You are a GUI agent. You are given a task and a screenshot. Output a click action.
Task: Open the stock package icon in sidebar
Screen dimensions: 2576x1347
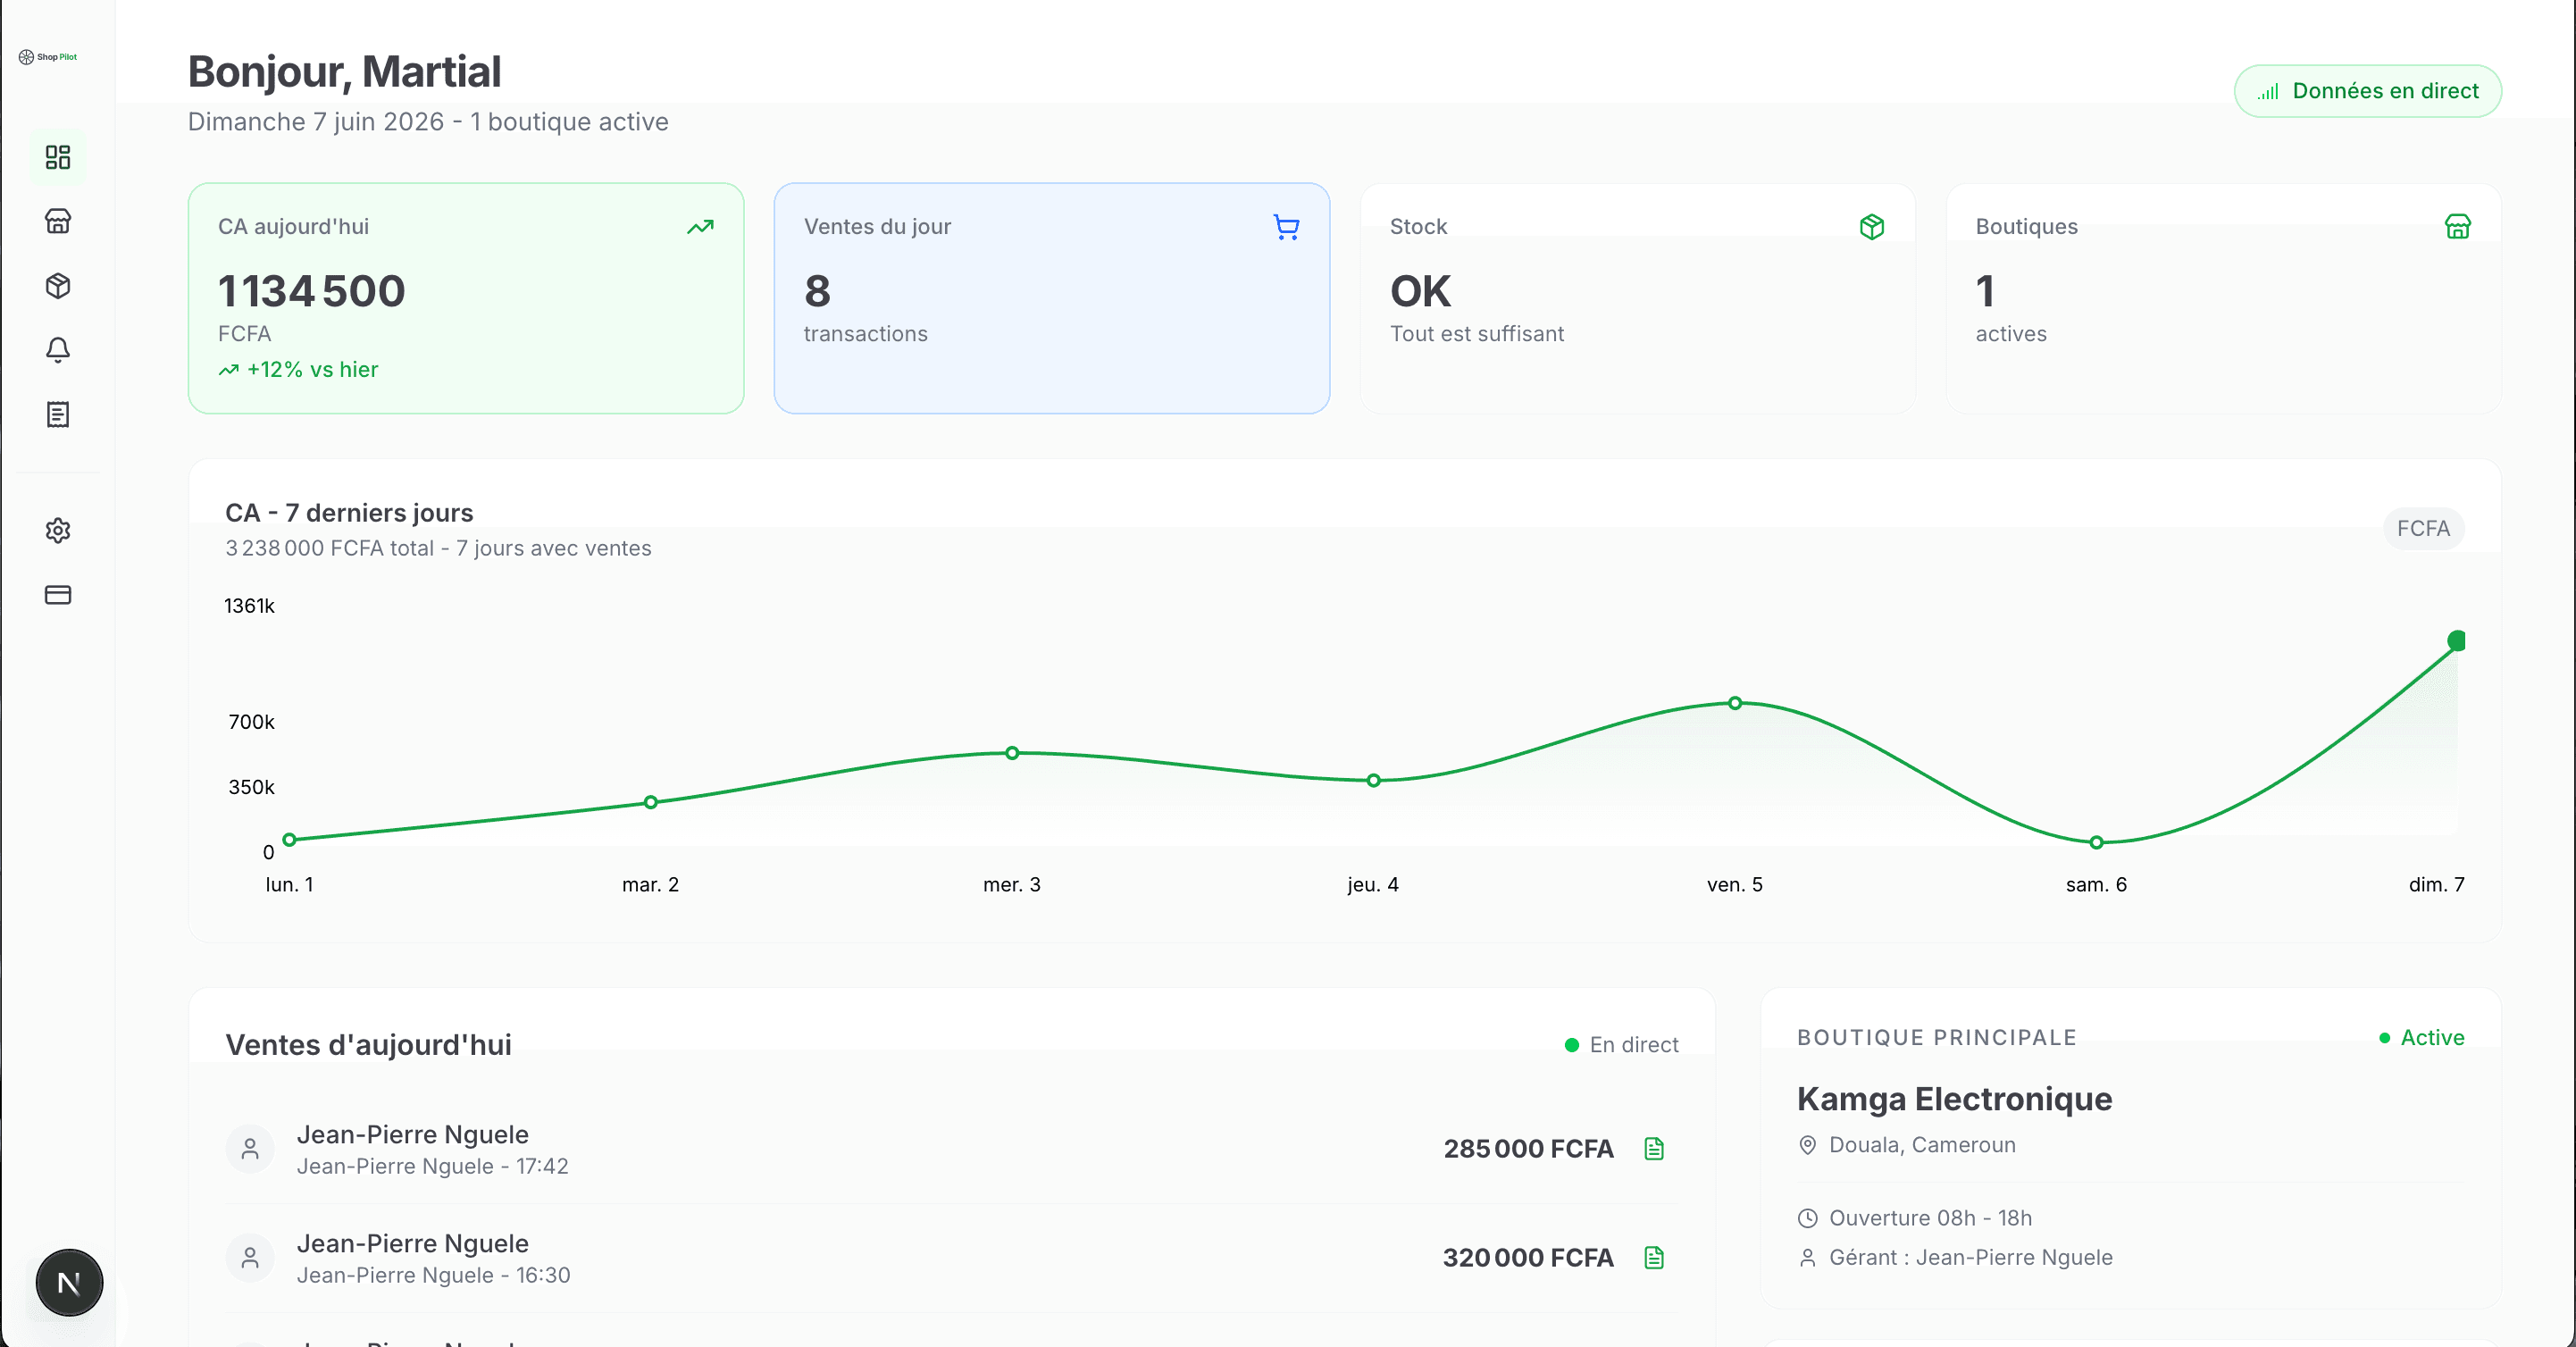[58, 286]
